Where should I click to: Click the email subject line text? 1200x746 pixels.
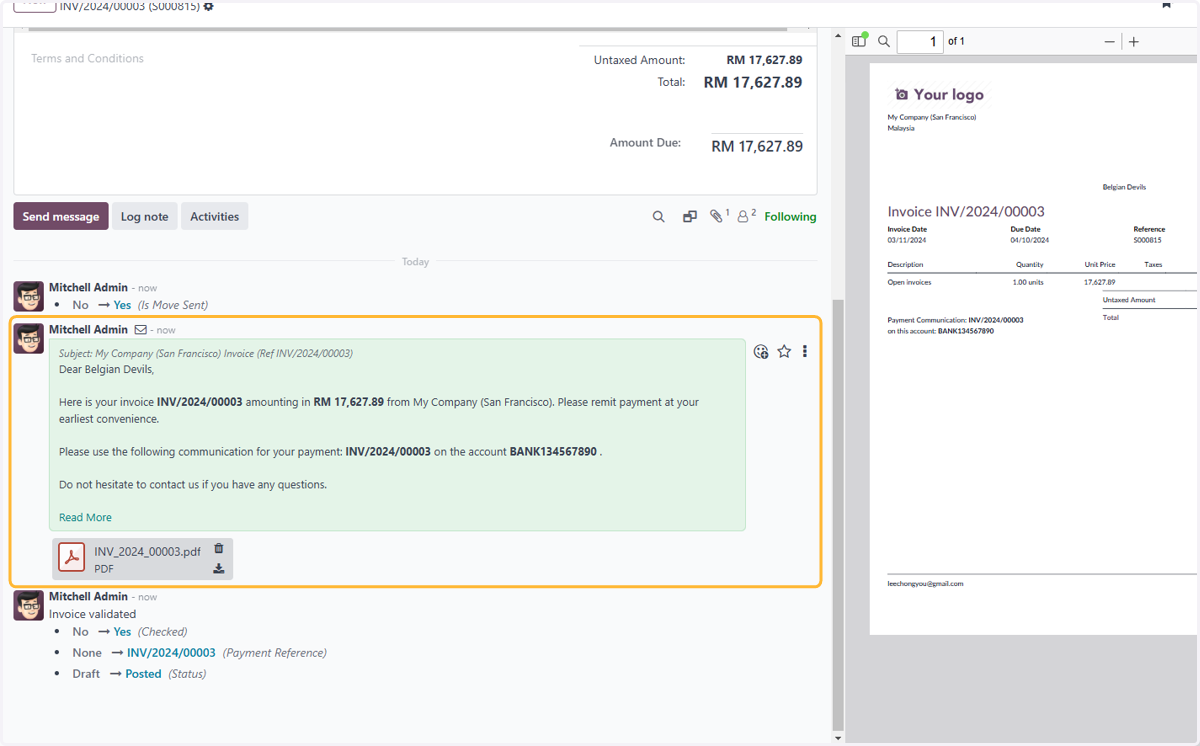(206, 353)
